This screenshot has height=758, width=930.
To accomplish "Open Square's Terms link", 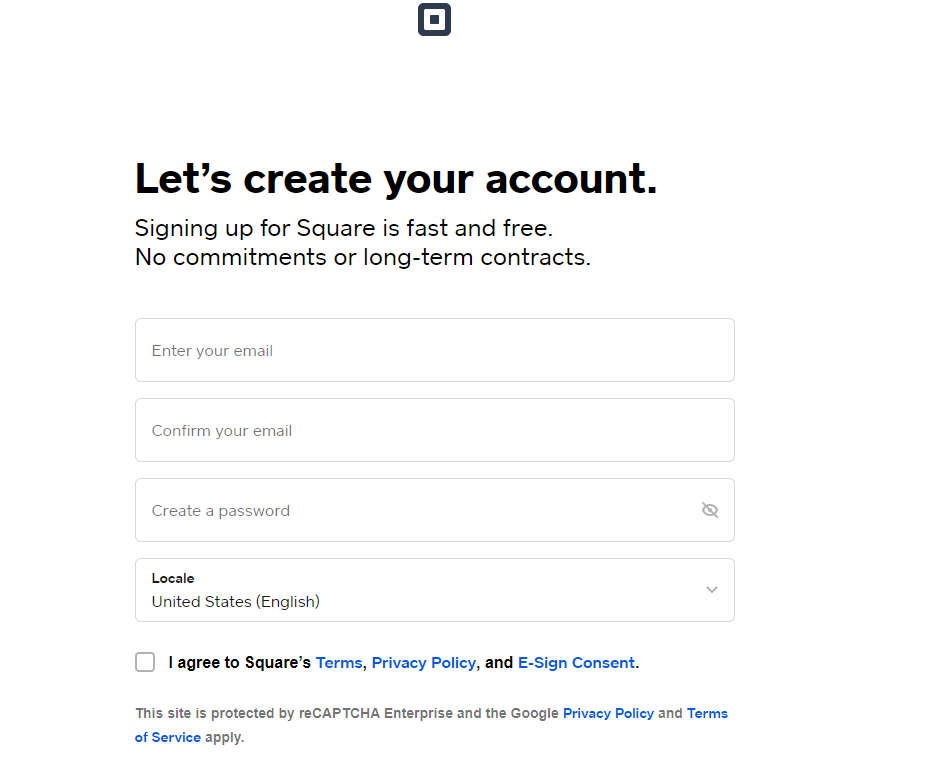I will tap(339, 663).
